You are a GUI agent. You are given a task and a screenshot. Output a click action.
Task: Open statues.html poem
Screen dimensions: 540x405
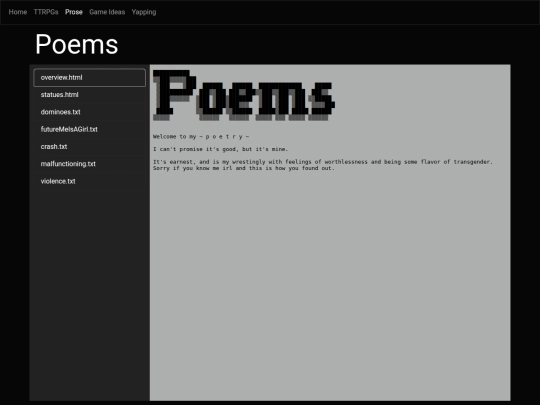(x=90, y=95)
